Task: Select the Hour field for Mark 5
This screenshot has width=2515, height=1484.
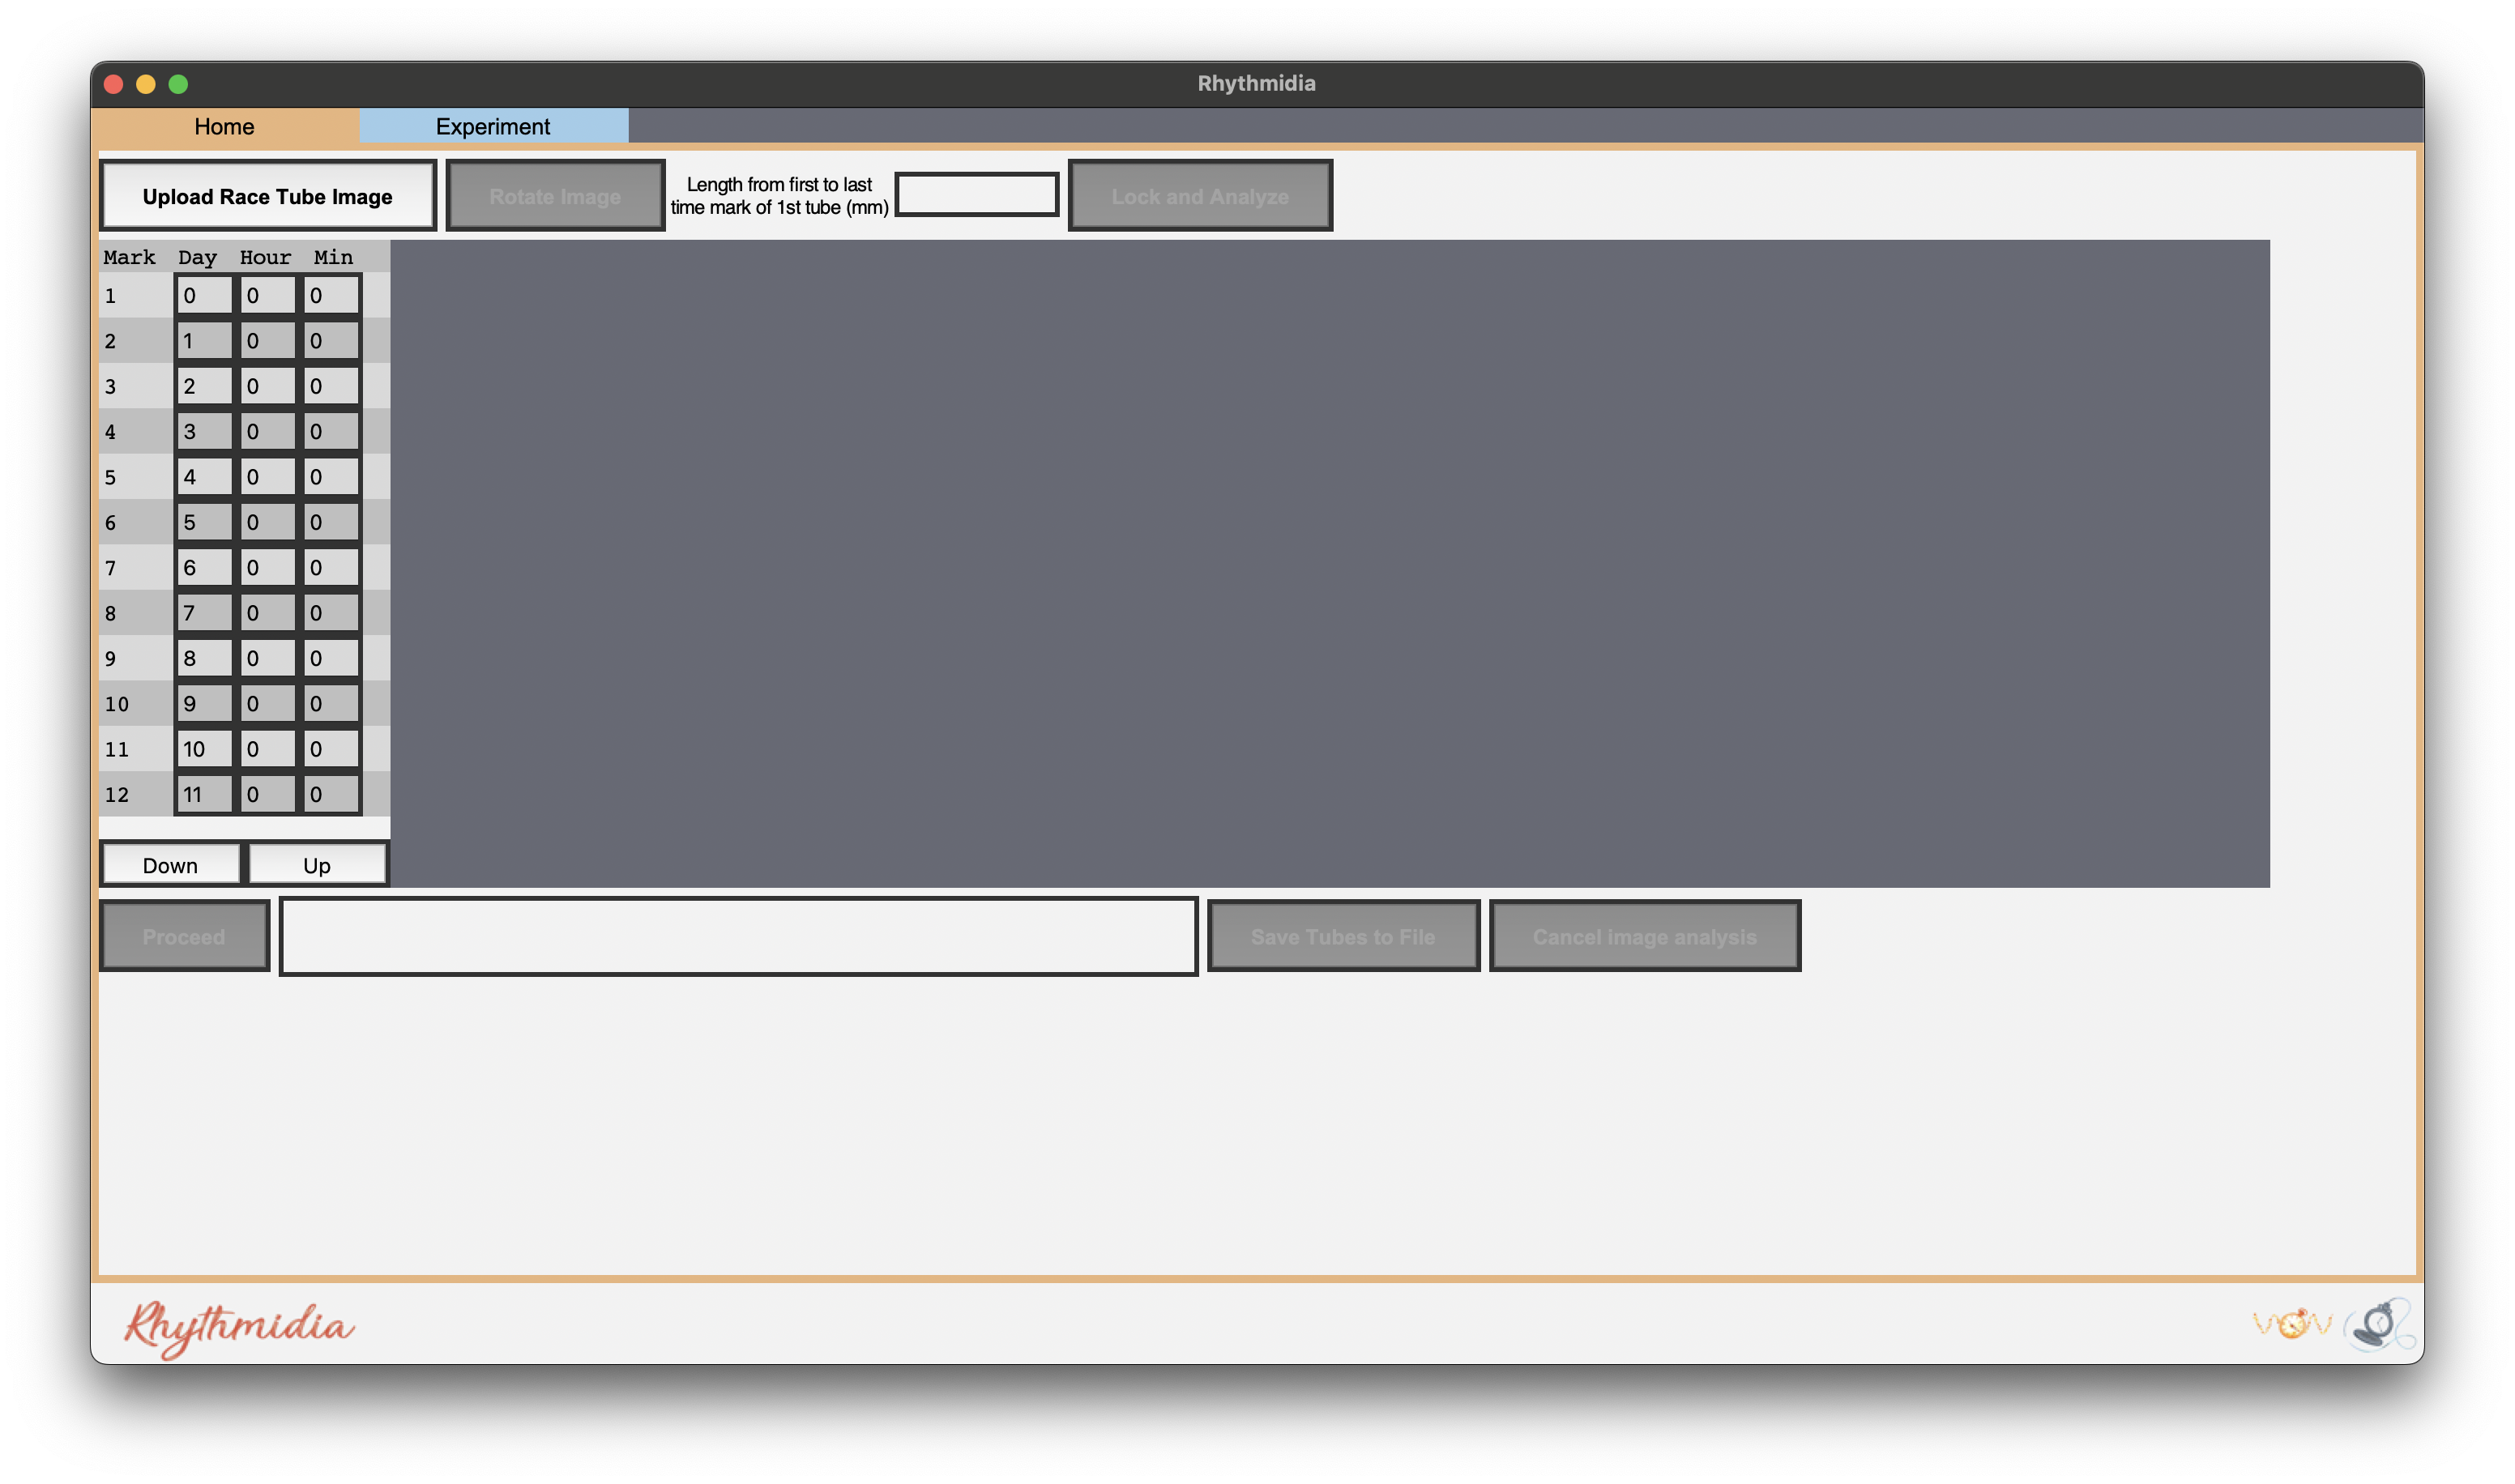Action: tap(267, 476)
